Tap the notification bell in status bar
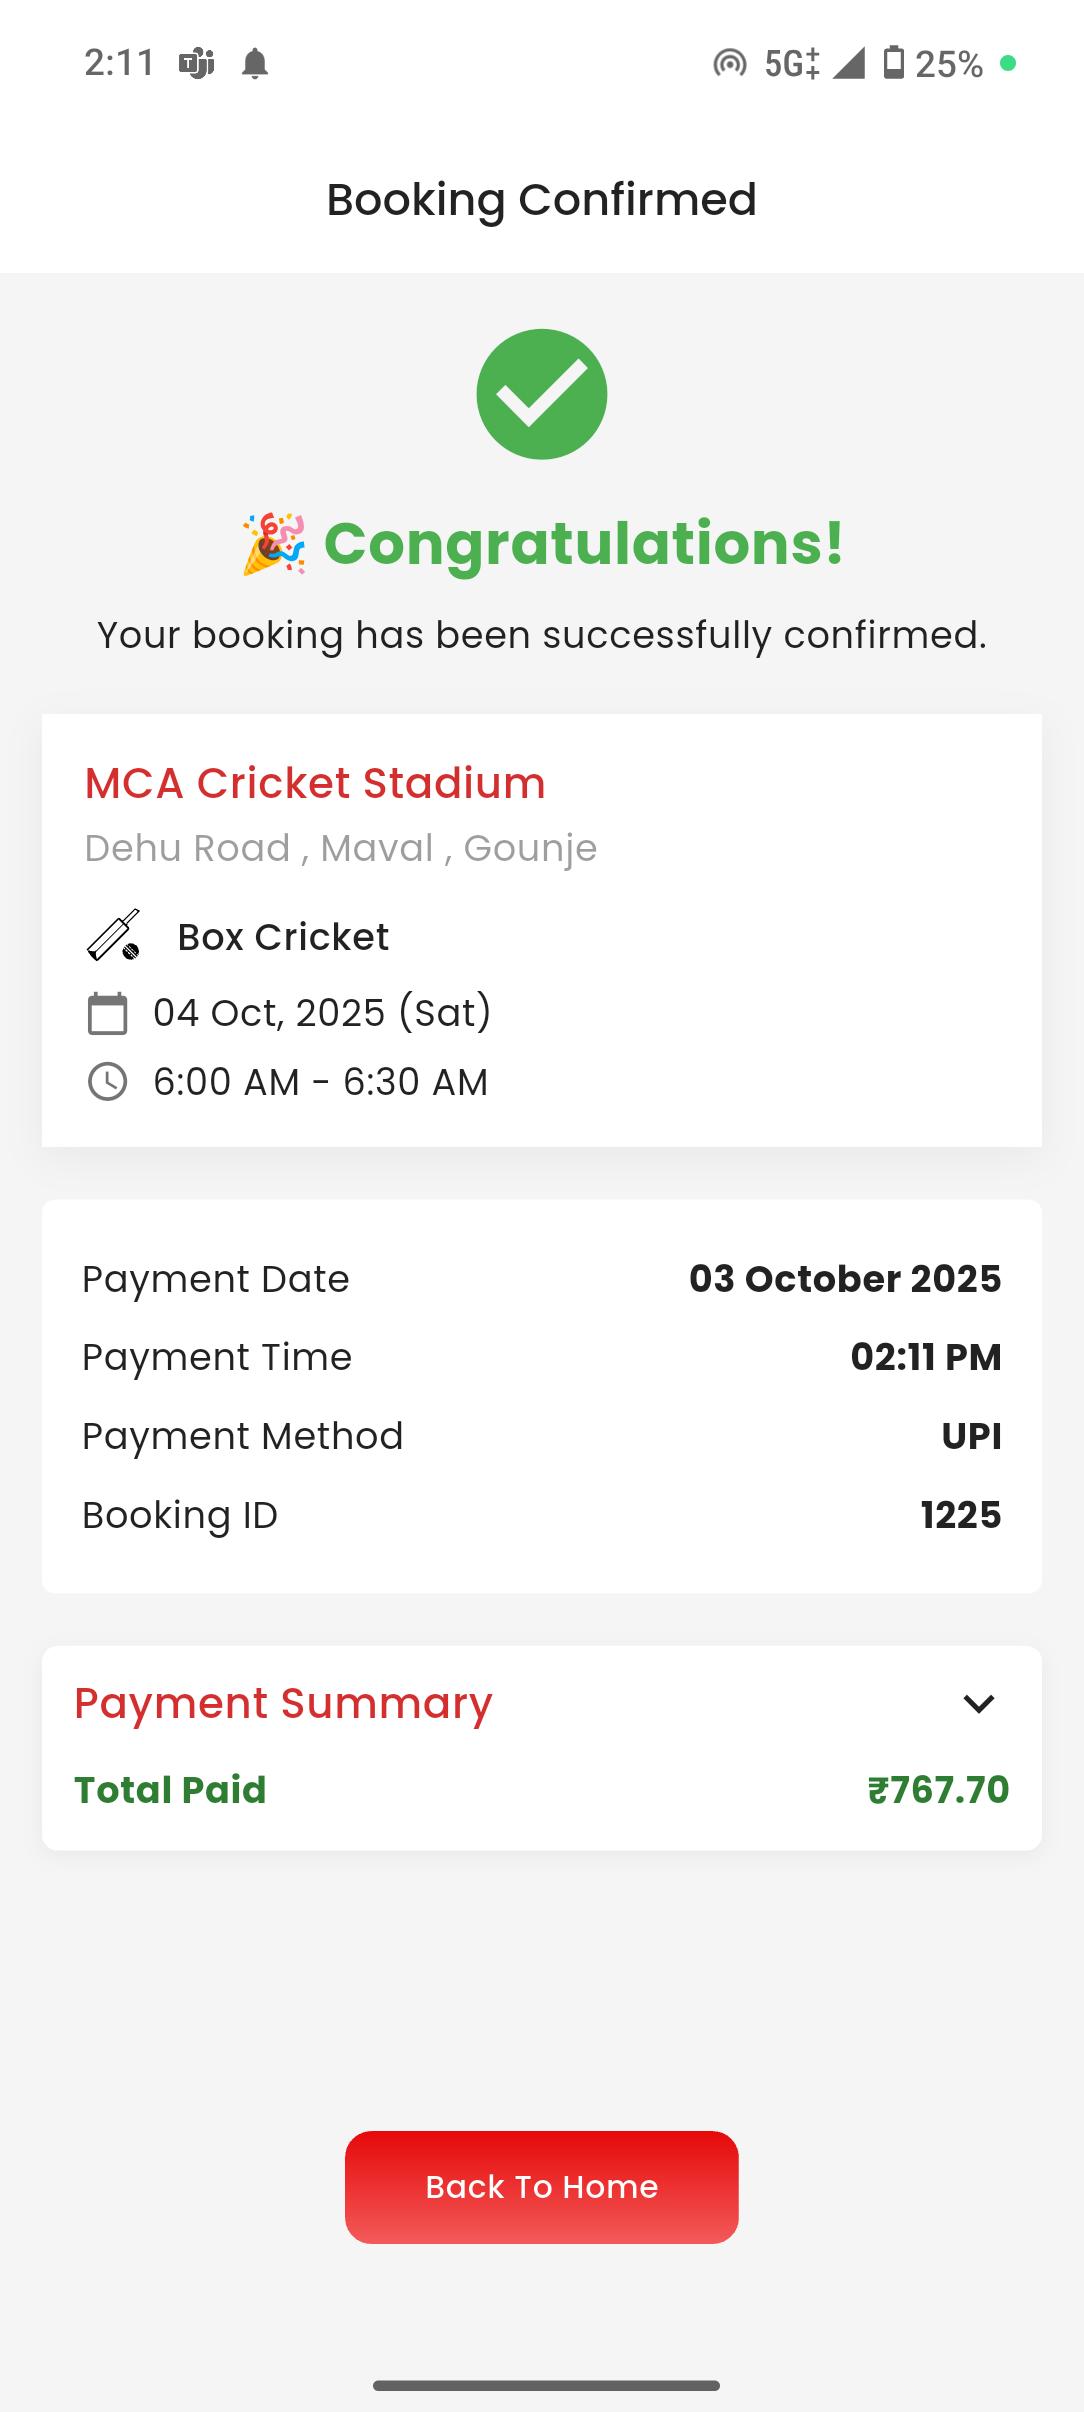Viewport: 1084px width, 2412px height. point(255,64)
